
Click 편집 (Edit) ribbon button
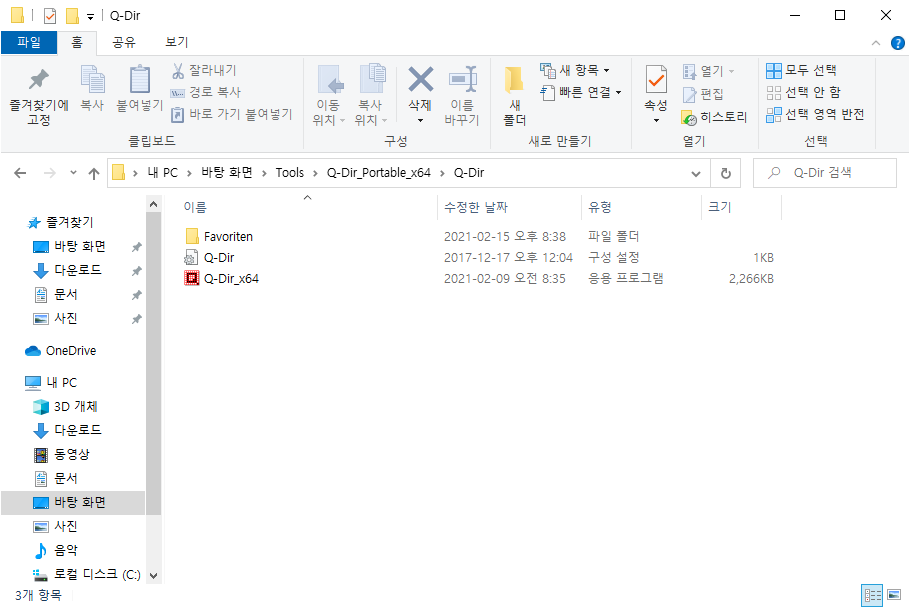point(703,93)
